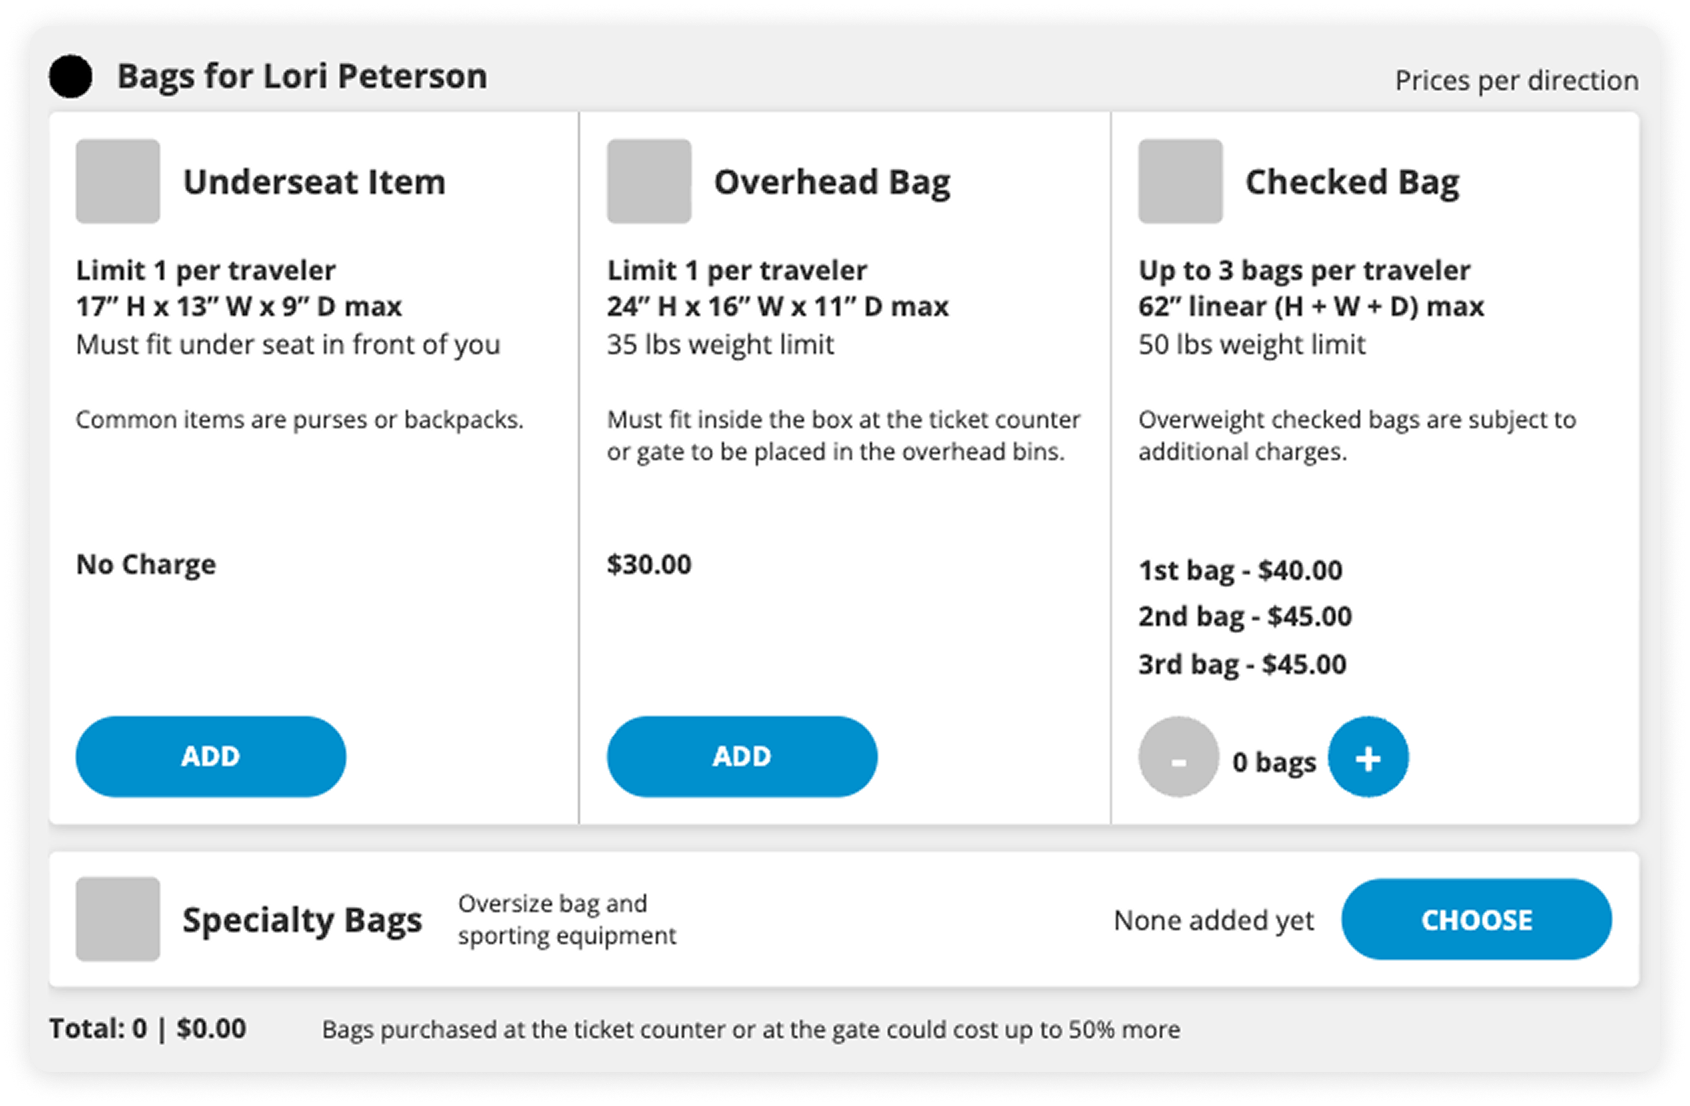Click the Checked Bag icon placeholder
This screenshot has height=1106, width=1690.
pyautogui.click(x=1180, y=181)
